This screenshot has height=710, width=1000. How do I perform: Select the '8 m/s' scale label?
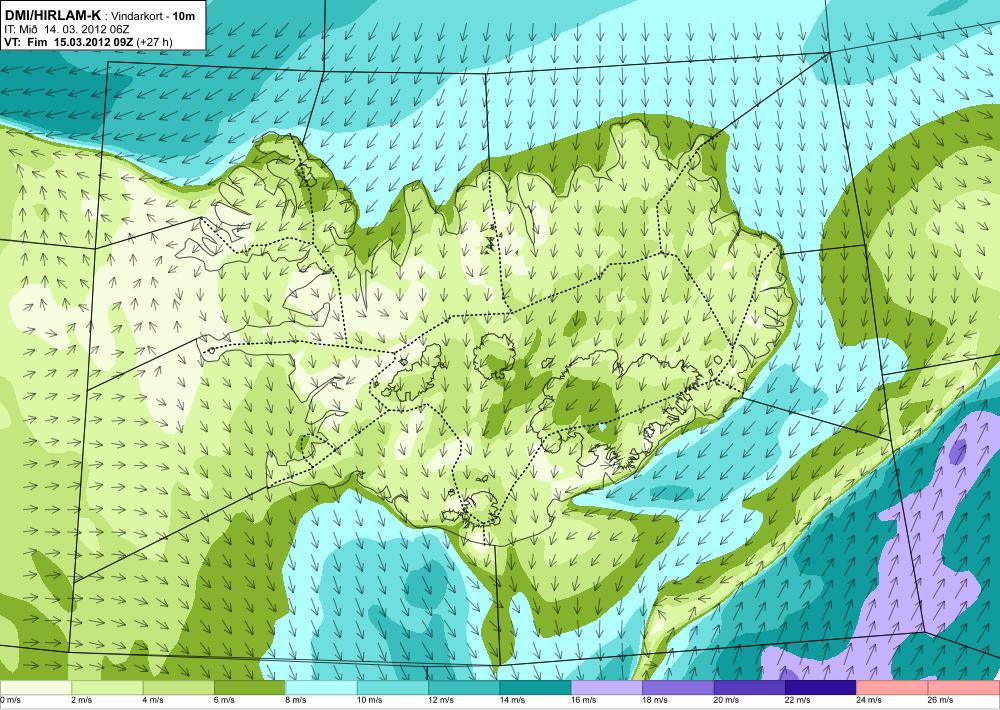(x=295, y=700)
